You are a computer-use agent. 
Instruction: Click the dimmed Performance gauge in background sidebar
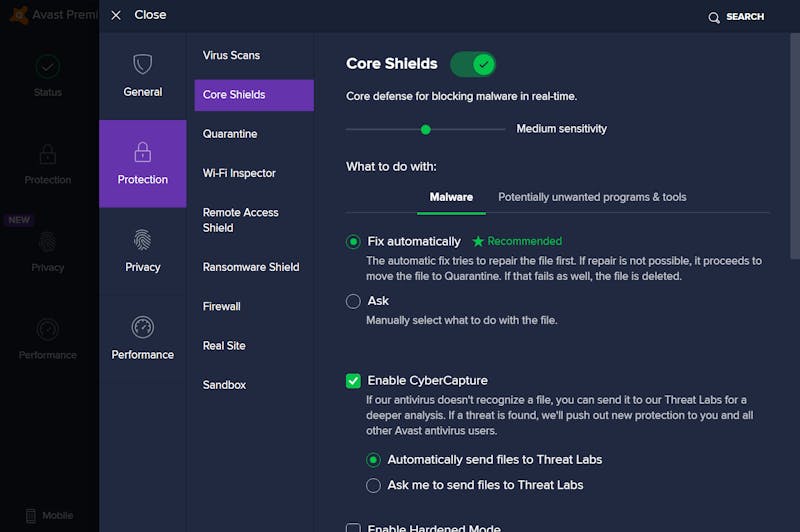click(x=47, y=330)
